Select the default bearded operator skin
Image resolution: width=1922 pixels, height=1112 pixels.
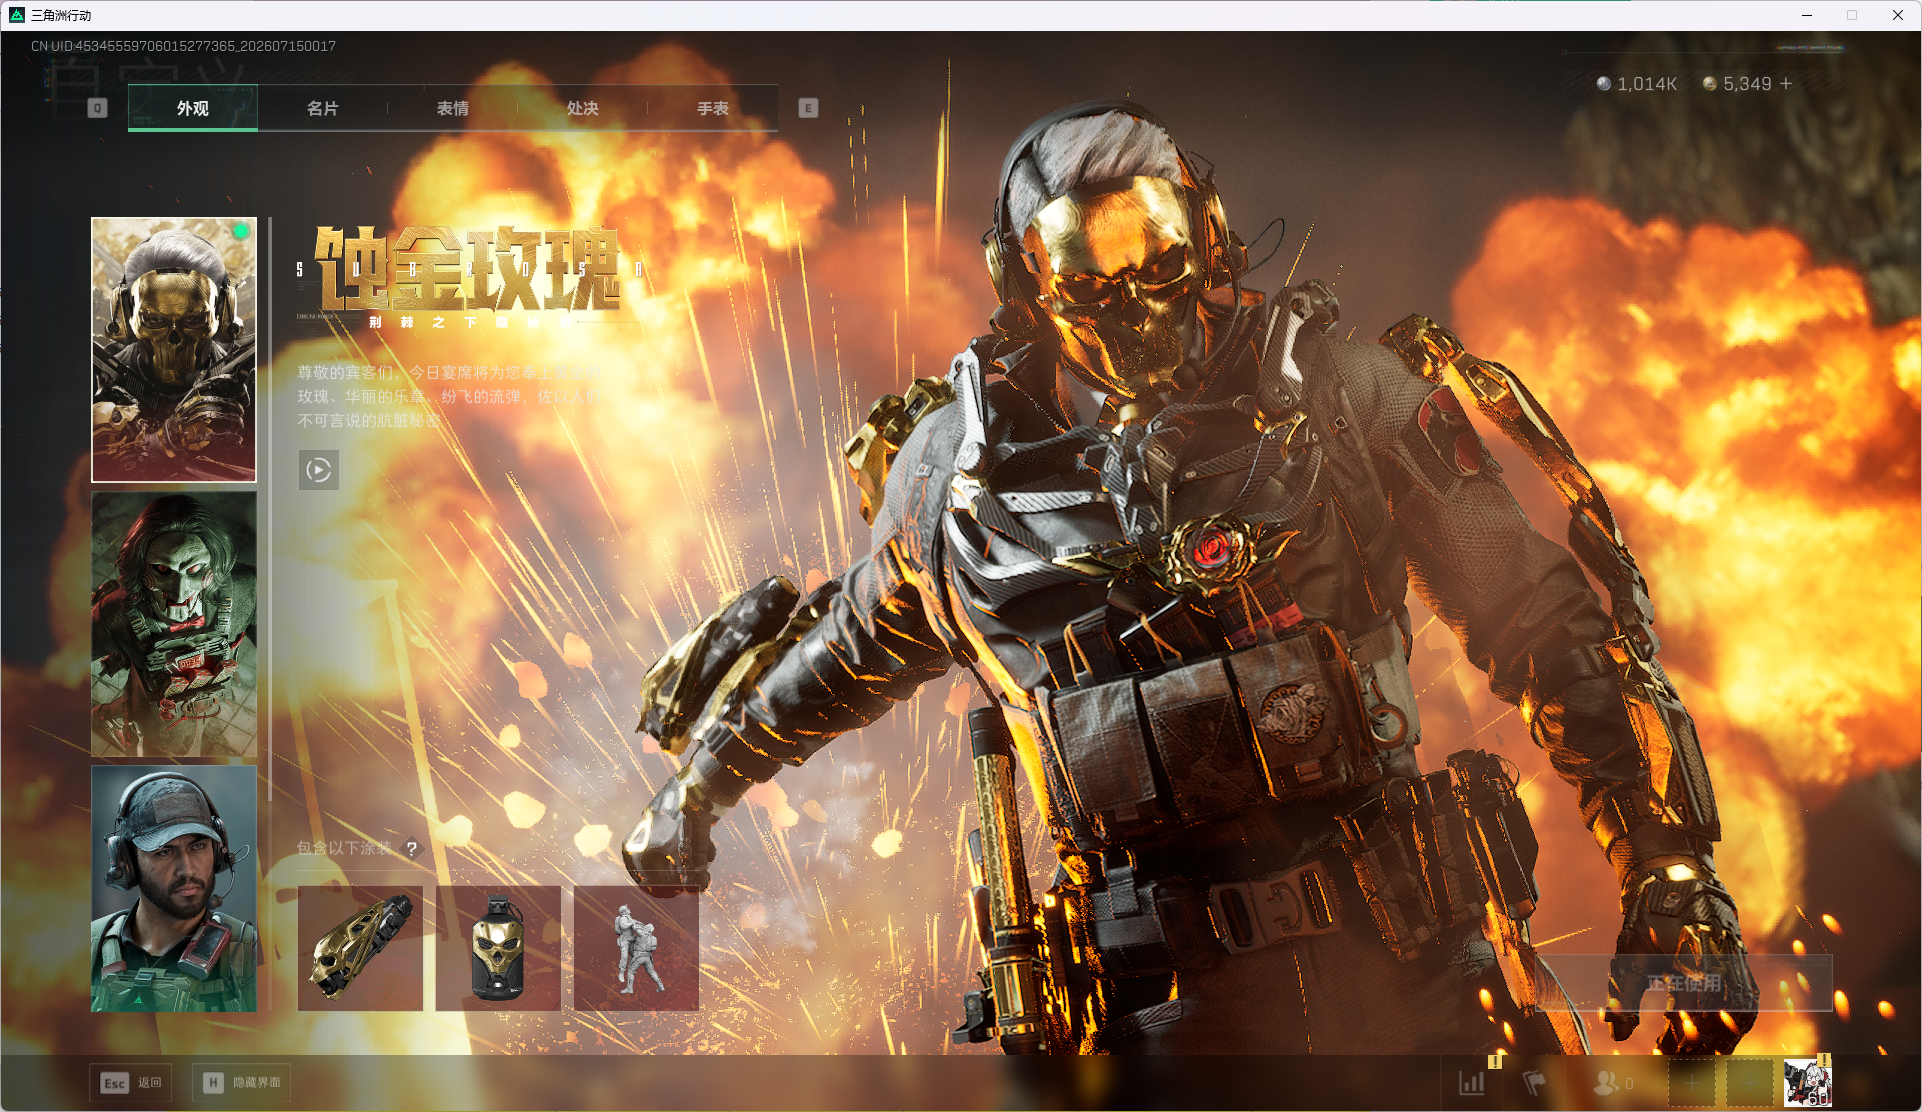174,889
